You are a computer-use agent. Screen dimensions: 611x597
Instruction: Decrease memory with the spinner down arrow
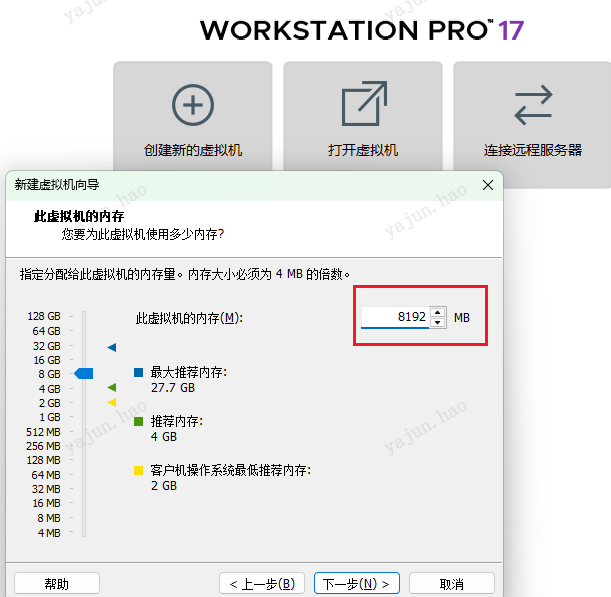tap(438, 323)
